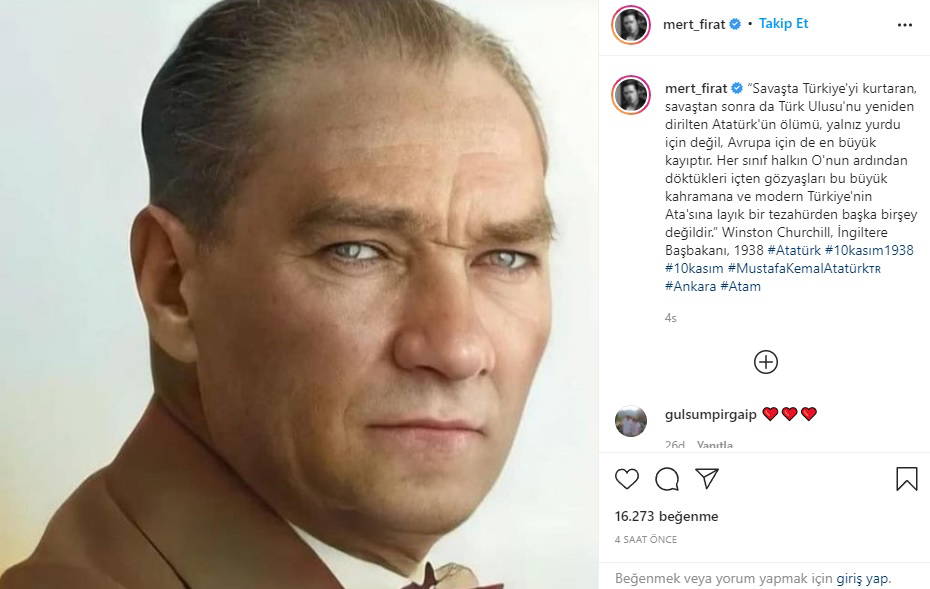Open the gulsumpirgaip username link
The width and height of the screenshot is (930, 589).
[x=710, y=414]
